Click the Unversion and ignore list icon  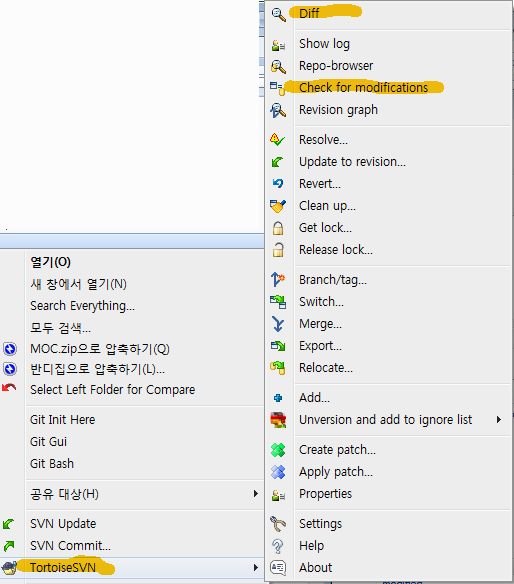pos(278,420)
